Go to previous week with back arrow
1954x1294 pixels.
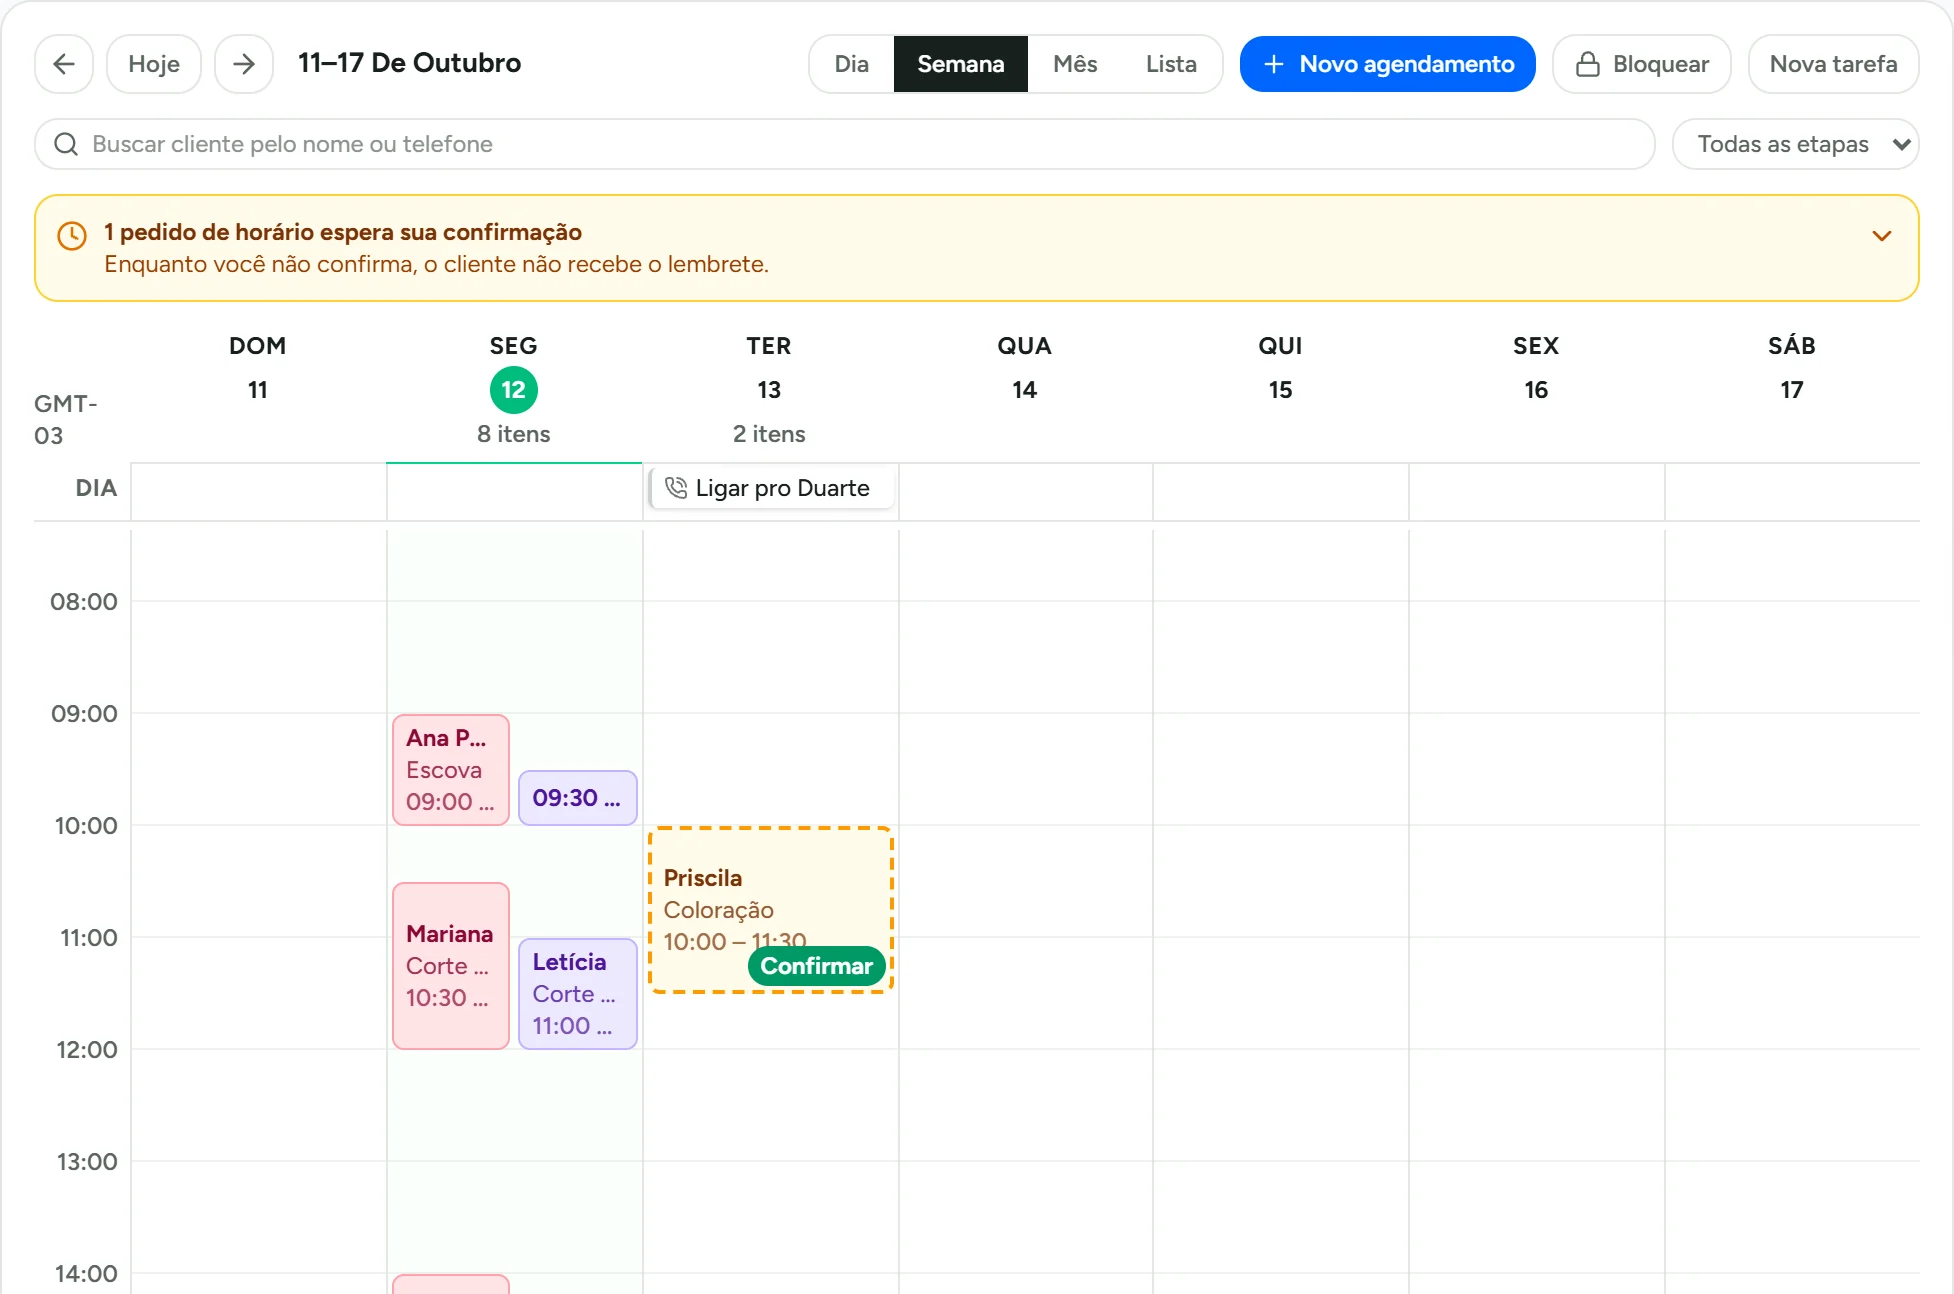pos(64,64)
